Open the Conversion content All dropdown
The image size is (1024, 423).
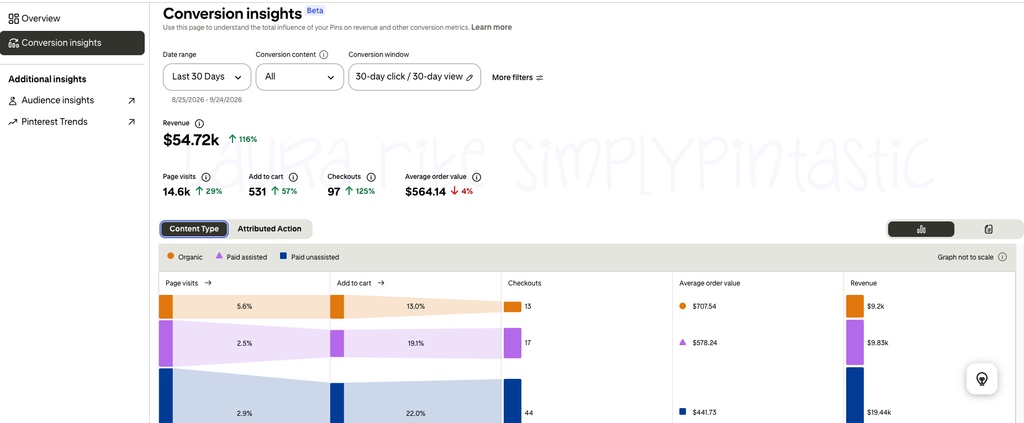tap(300, 77)
